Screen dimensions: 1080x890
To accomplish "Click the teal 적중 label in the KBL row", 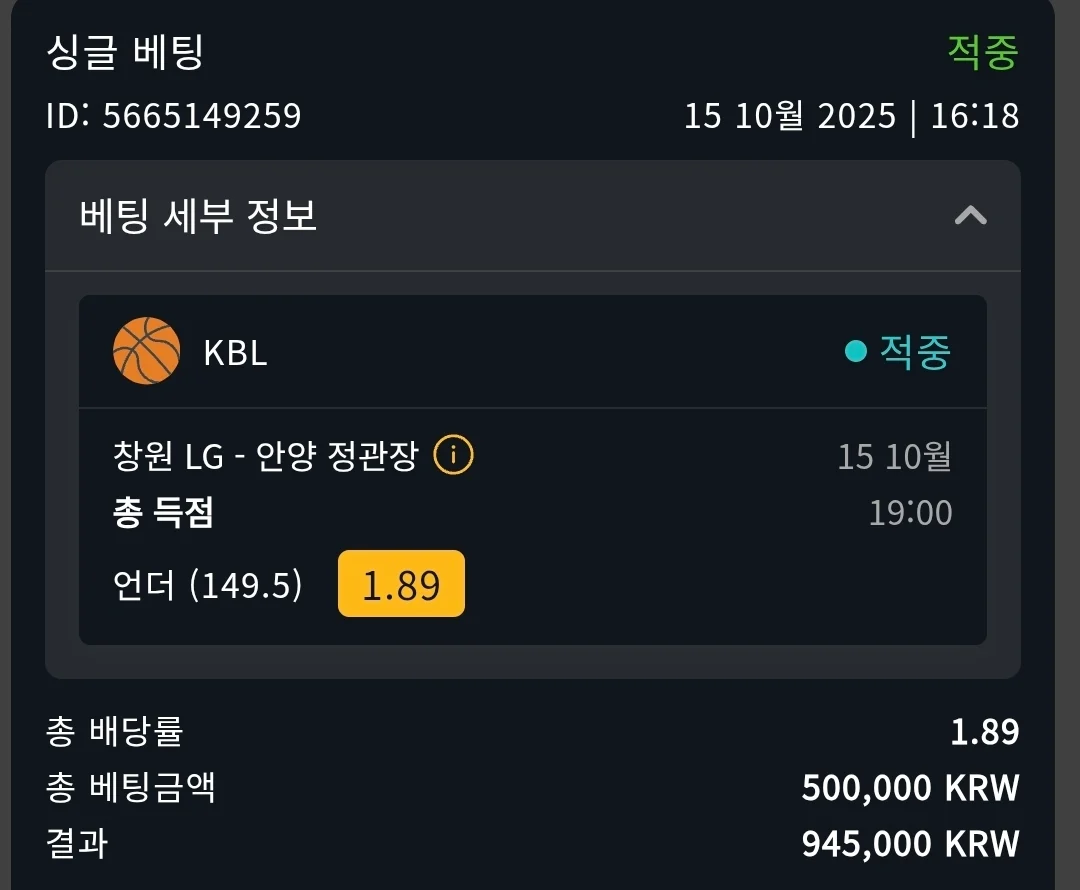I will click(914, 351).
